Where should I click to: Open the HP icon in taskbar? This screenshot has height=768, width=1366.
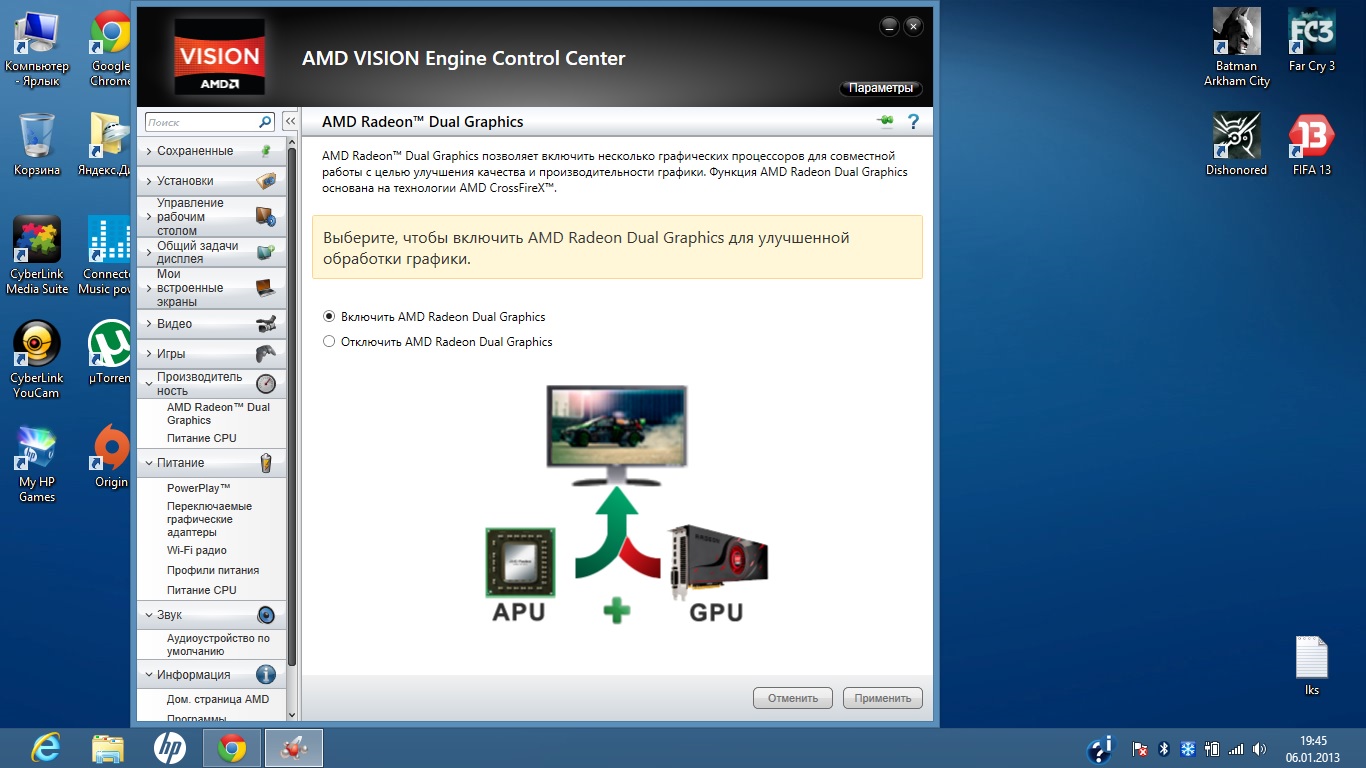click(170, 748)
